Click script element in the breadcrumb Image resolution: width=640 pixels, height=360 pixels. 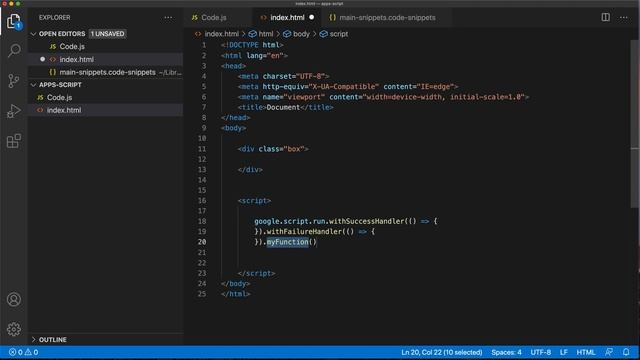[x=339, y=34]
